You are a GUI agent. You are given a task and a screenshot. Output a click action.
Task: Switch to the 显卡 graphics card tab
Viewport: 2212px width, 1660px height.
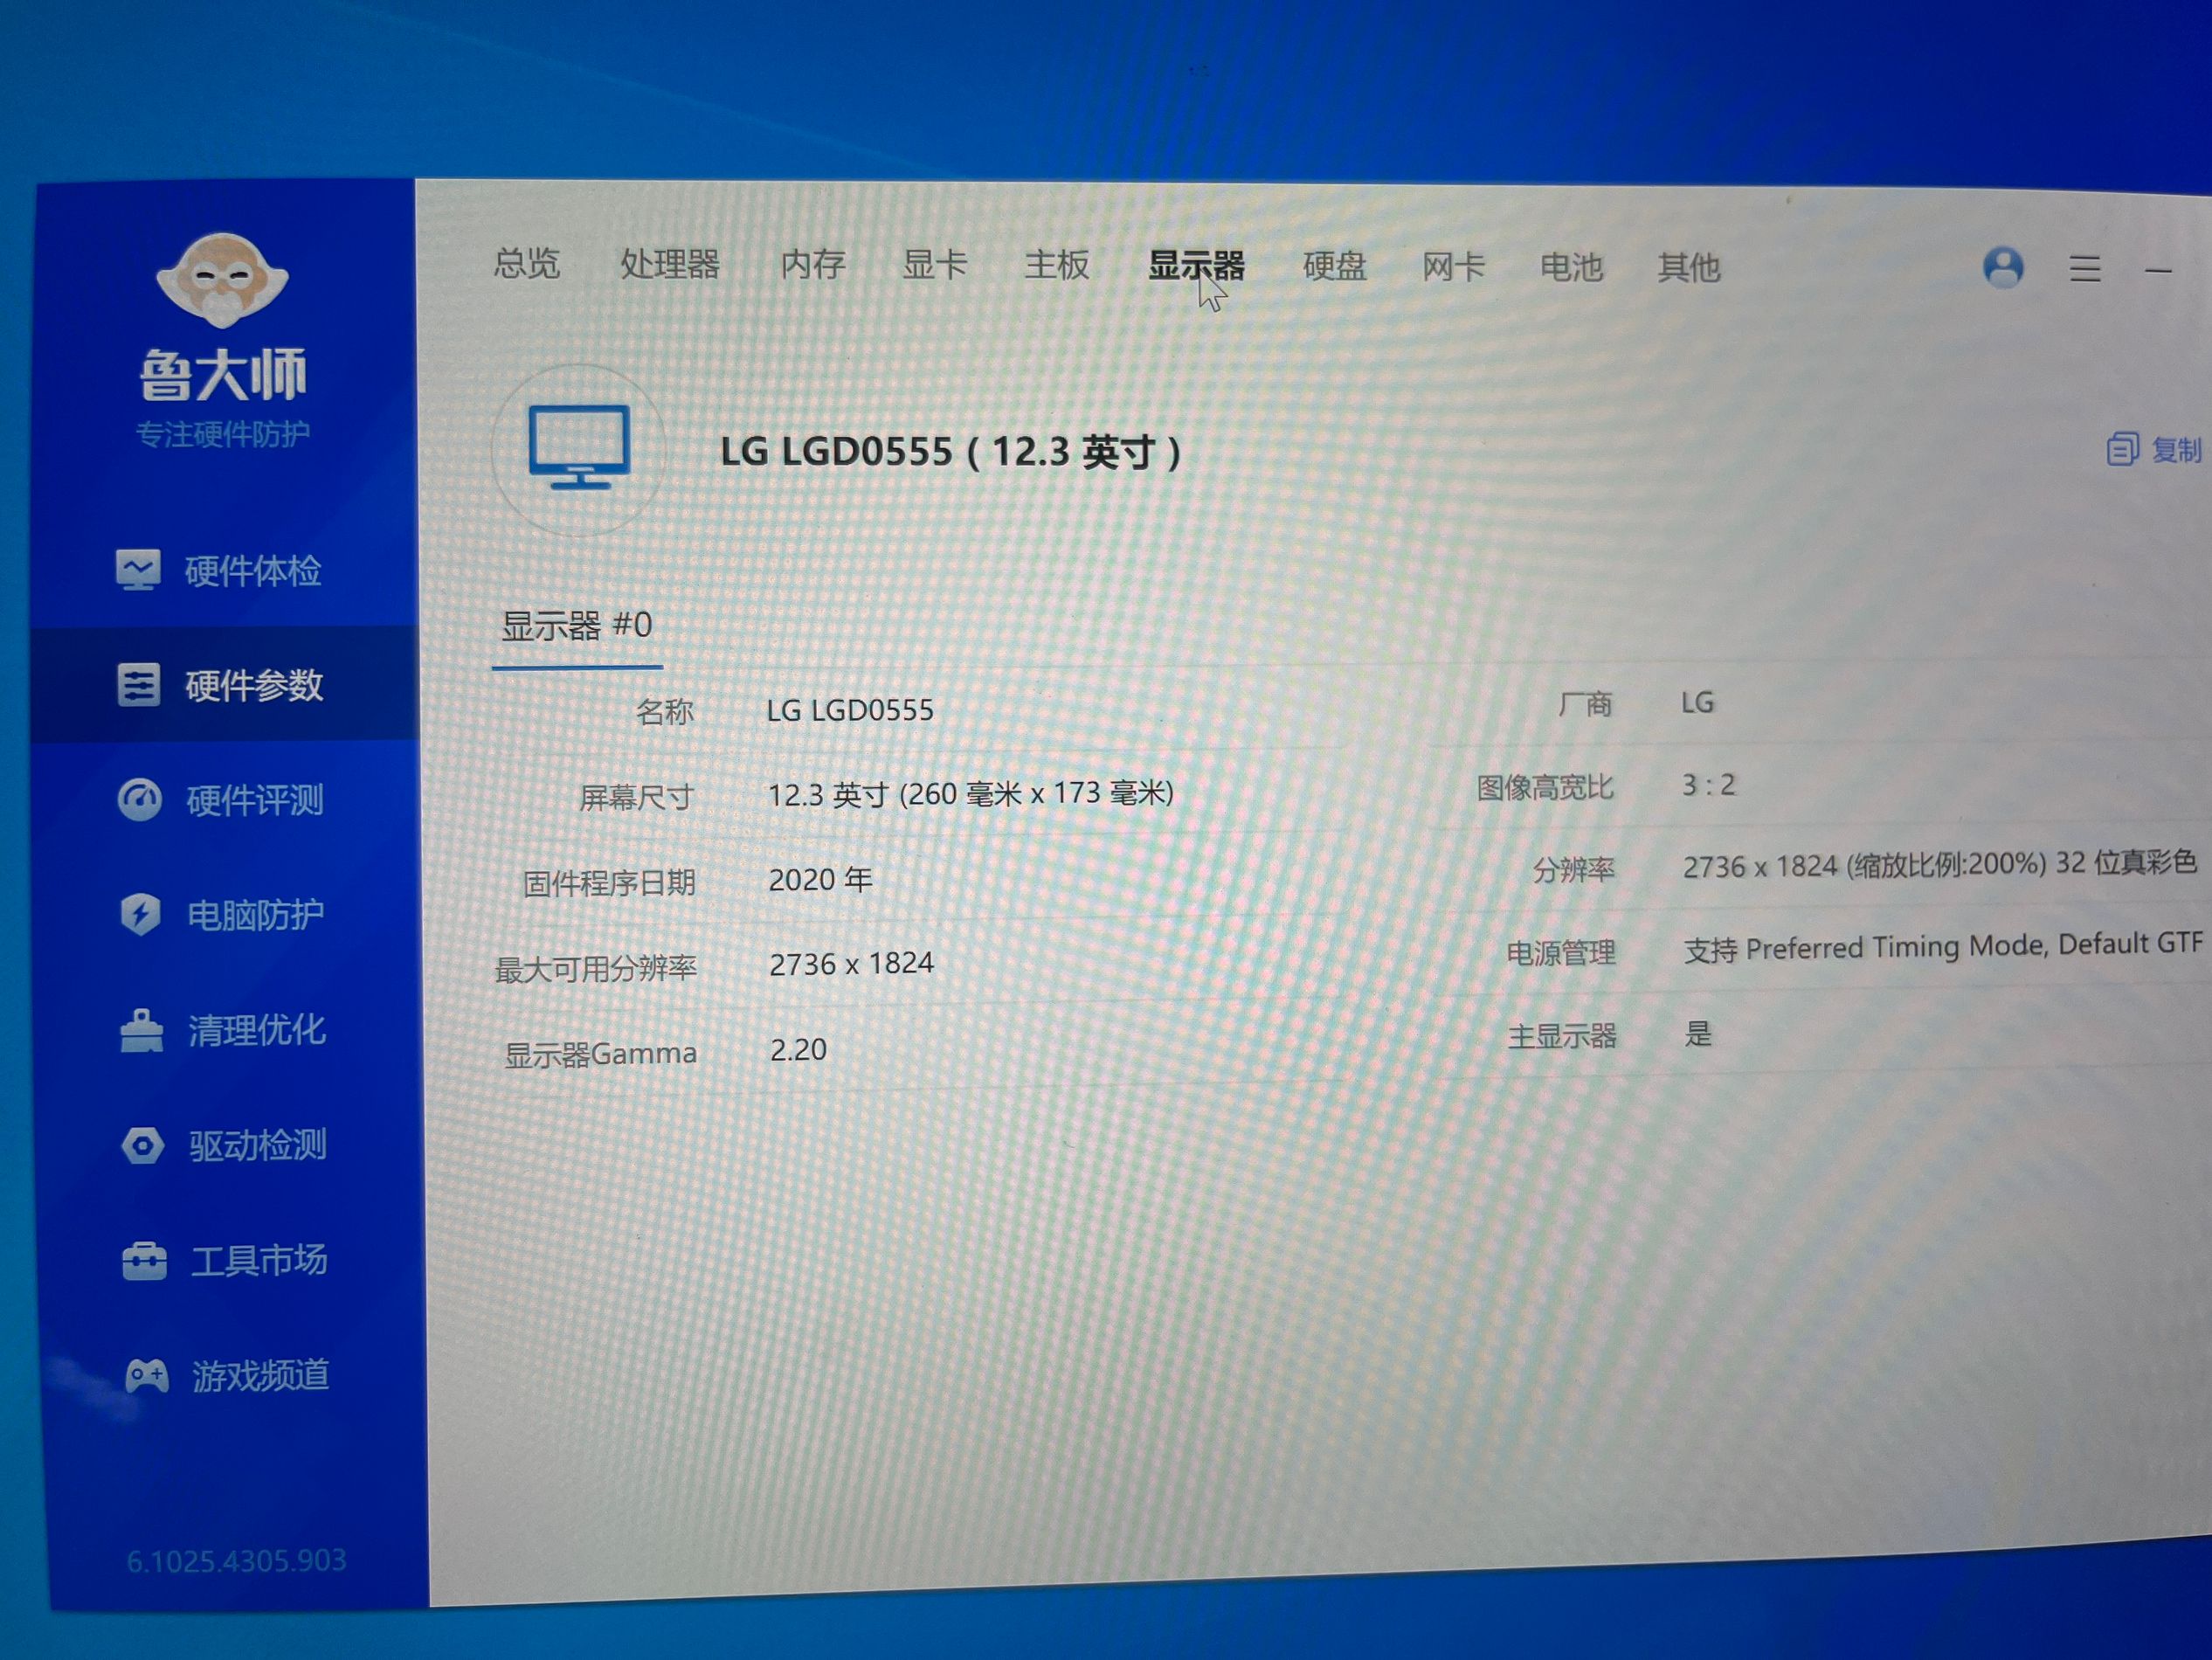[935, 264]
